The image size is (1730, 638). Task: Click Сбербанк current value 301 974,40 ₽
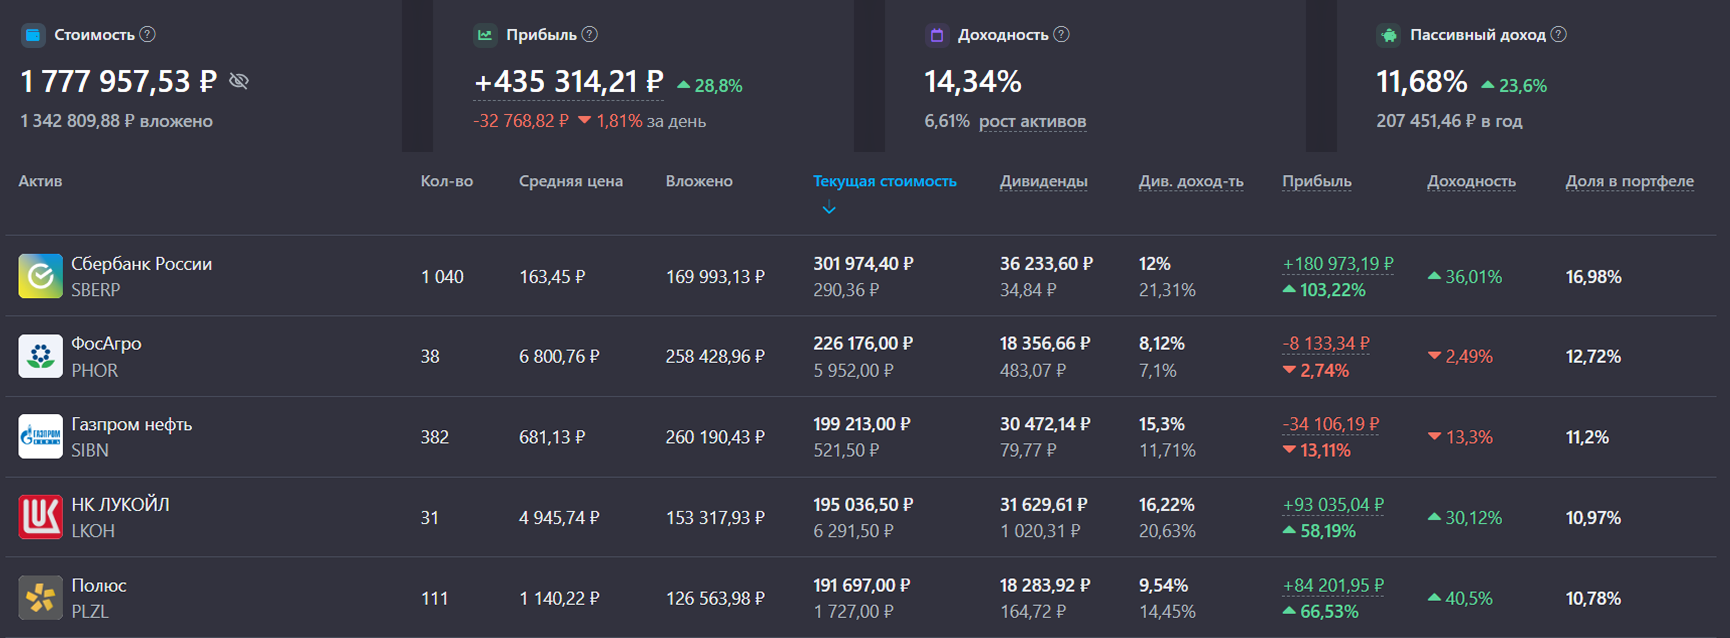(x=863, y=264)
